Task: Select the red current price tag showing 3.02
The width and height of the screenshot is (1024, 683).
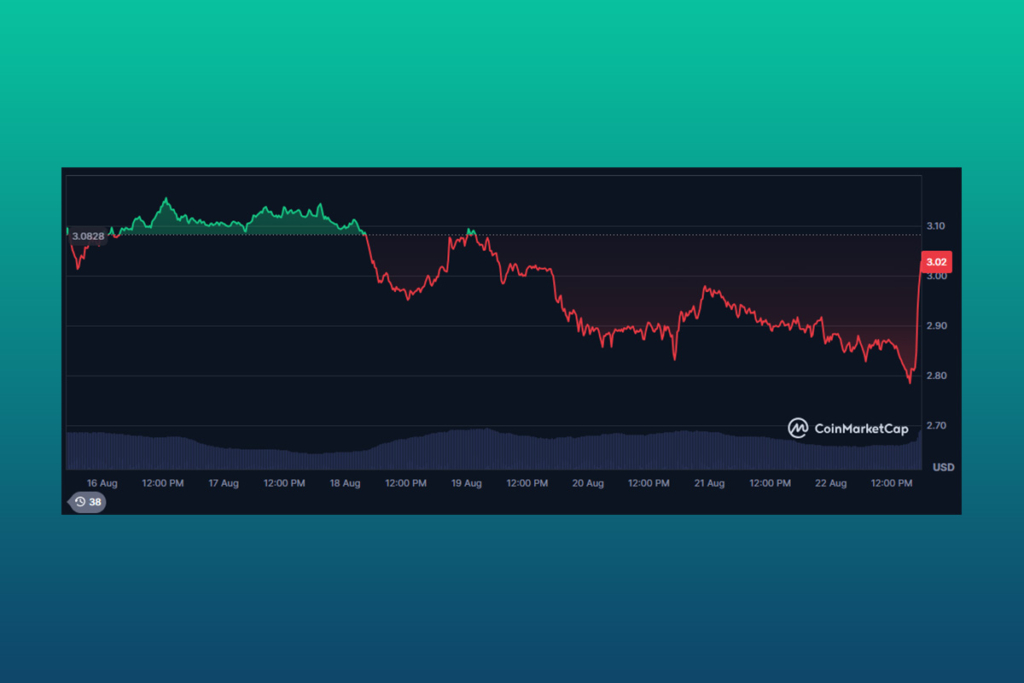Action: [938, 261]
